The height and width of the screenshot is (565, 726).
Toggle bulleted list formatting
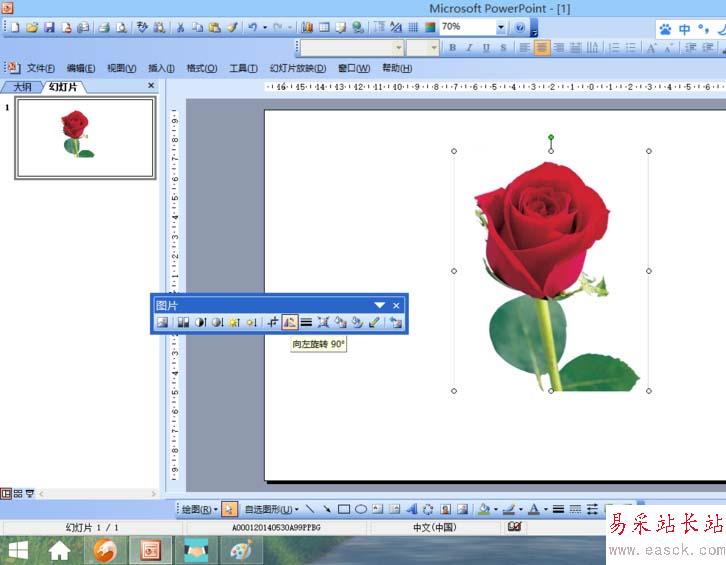(631, 47)
